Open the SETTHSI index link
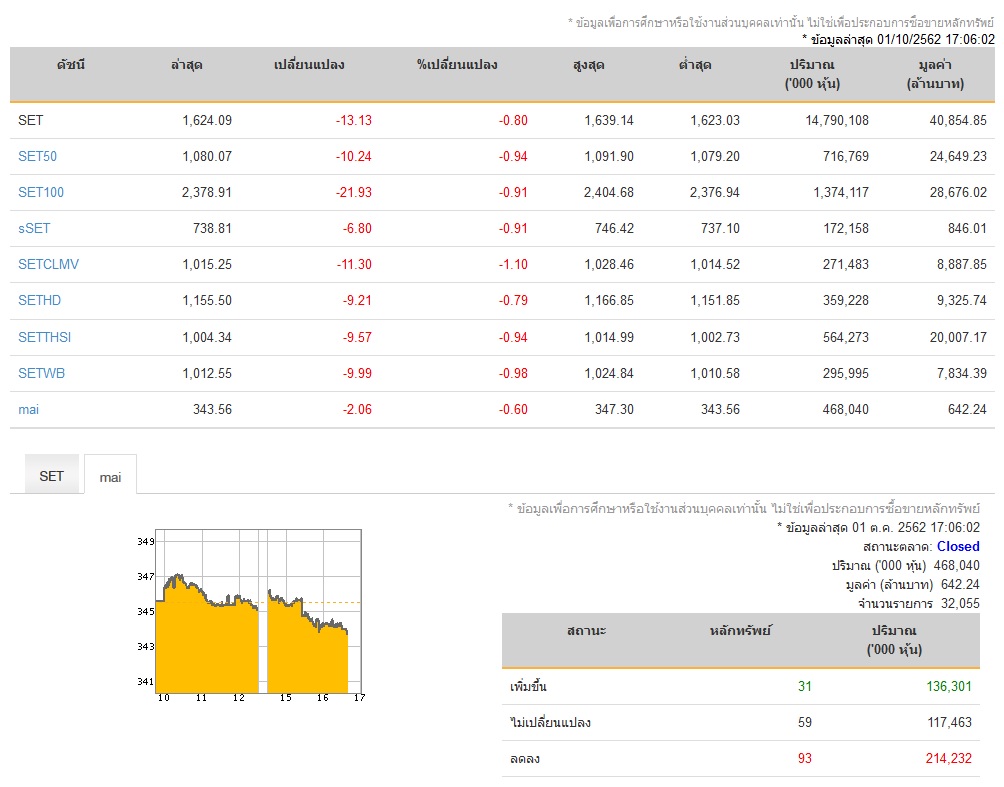 44,337
